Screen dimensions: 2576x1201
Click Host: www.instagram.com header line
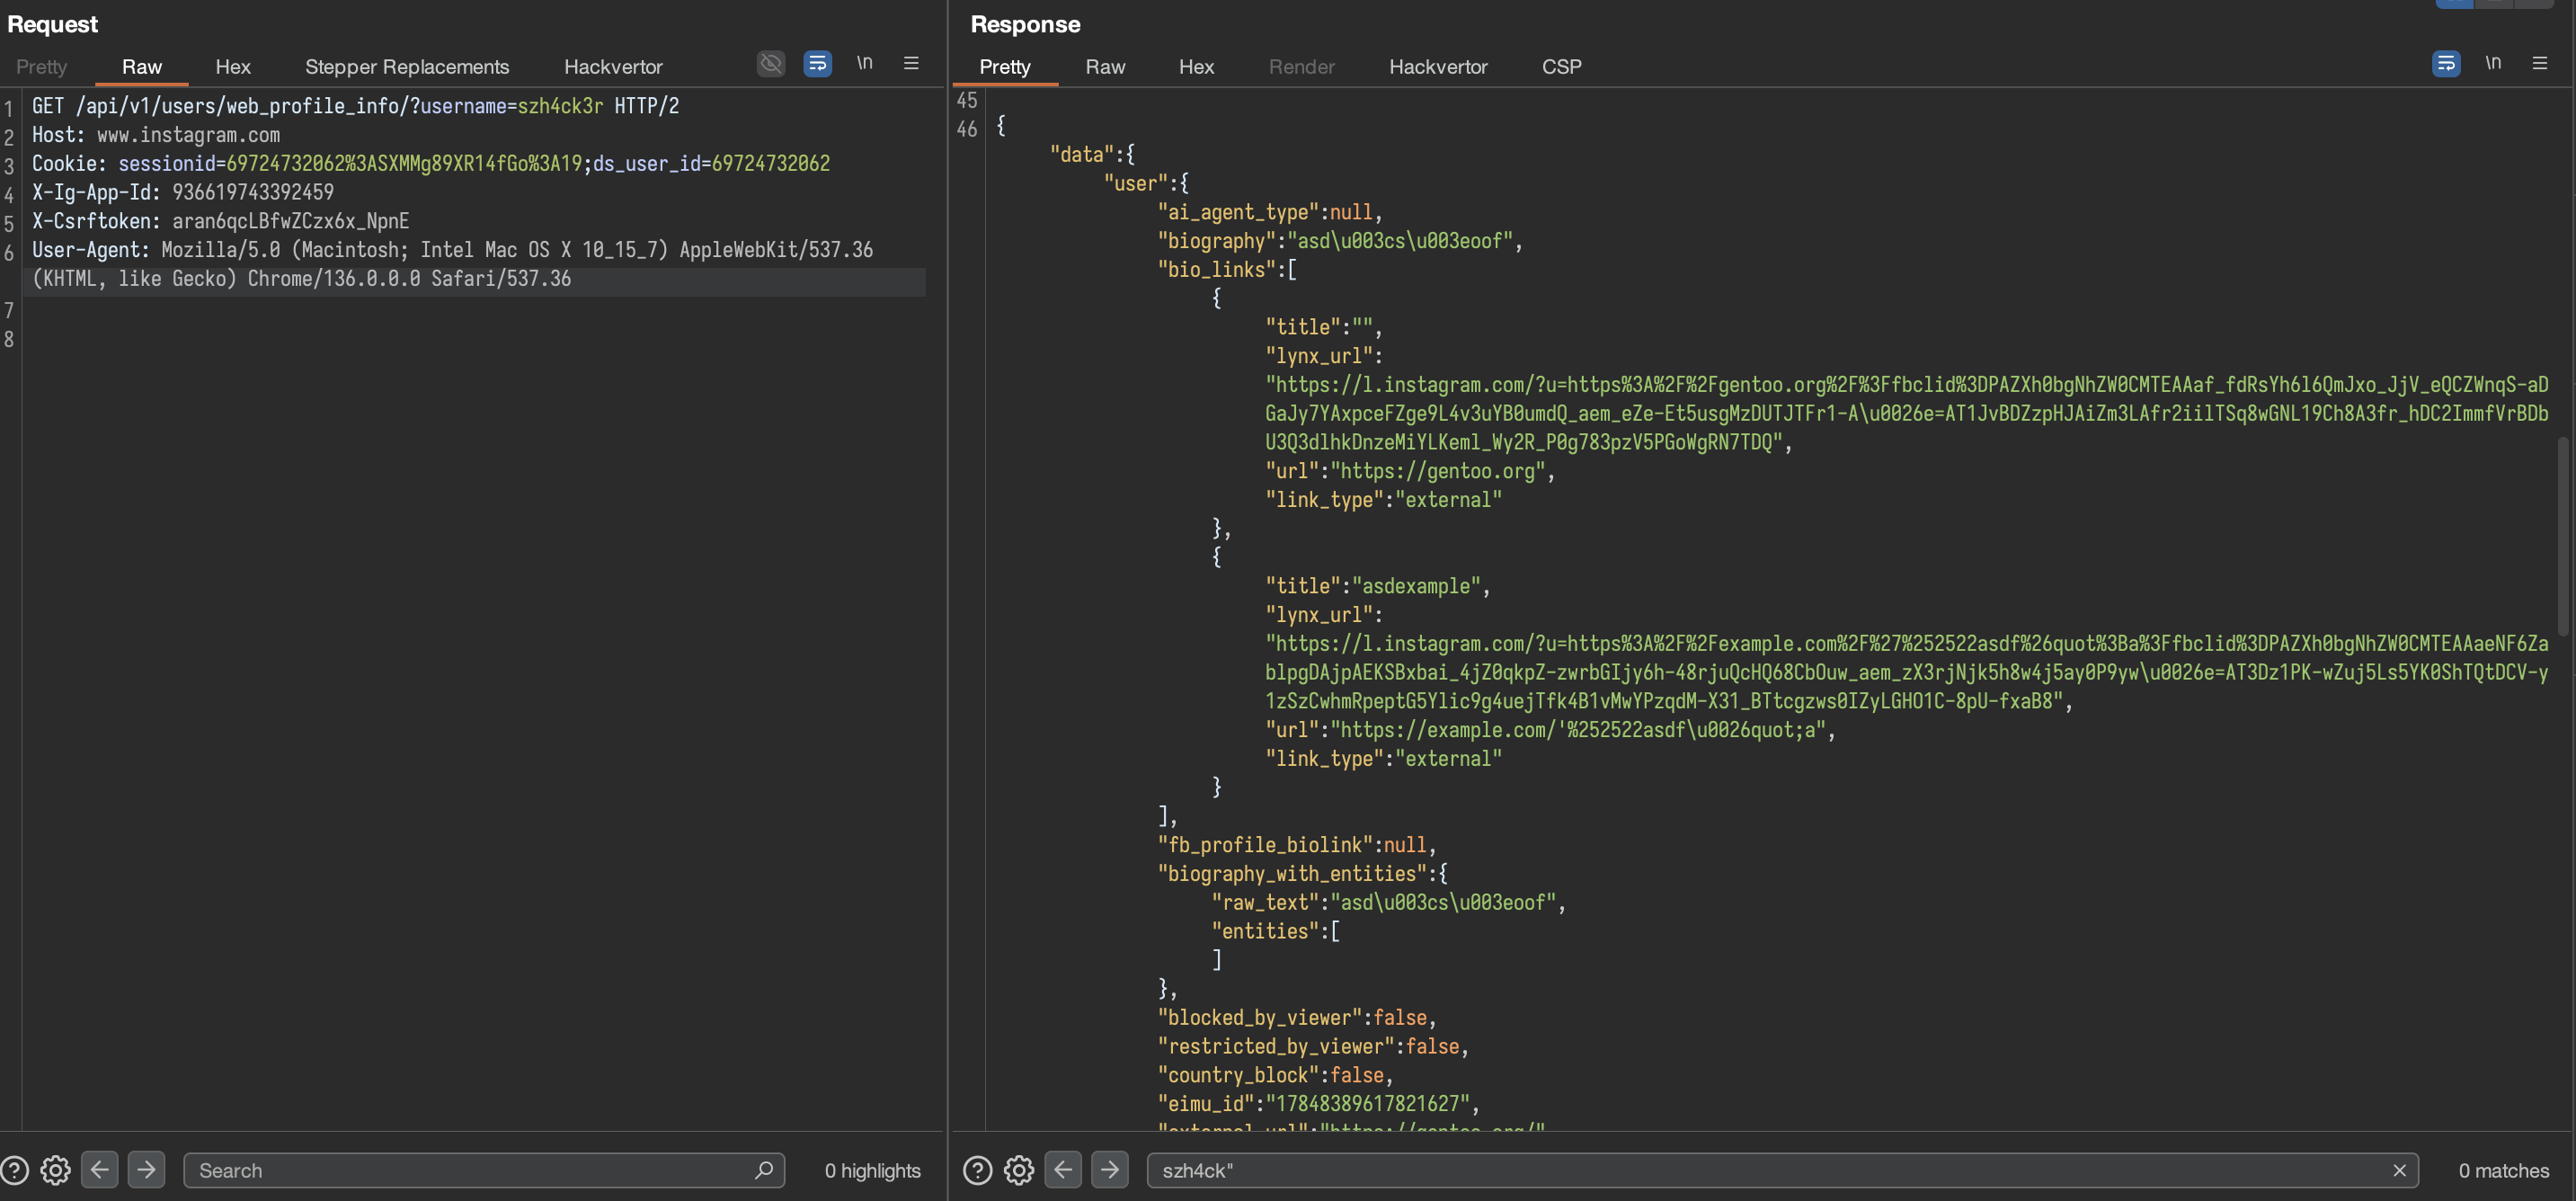click(156, 135)
